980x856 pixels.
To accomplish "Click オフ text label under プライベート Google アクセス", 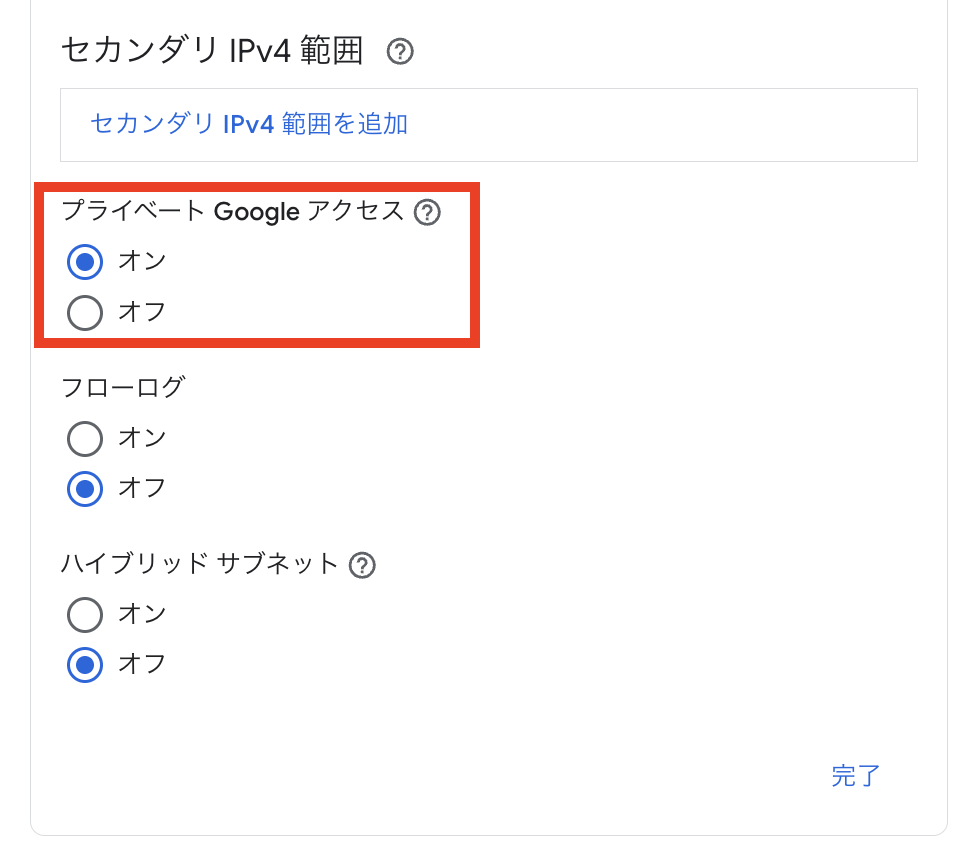I will click(142, 312).
